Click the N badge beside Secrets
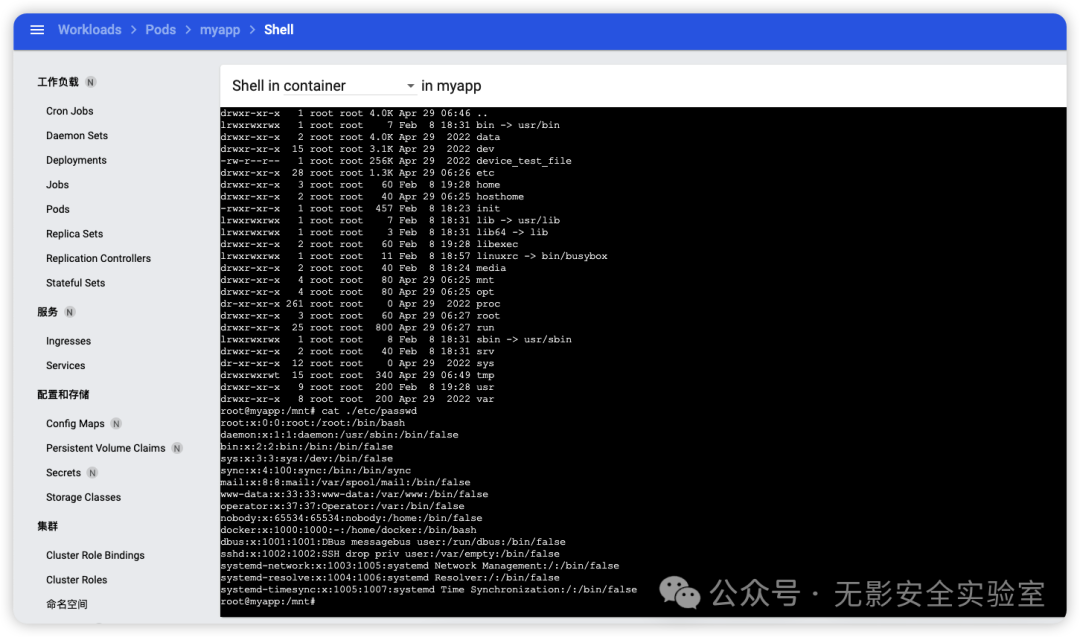The image size is (1080, 637). coord(92,473)
